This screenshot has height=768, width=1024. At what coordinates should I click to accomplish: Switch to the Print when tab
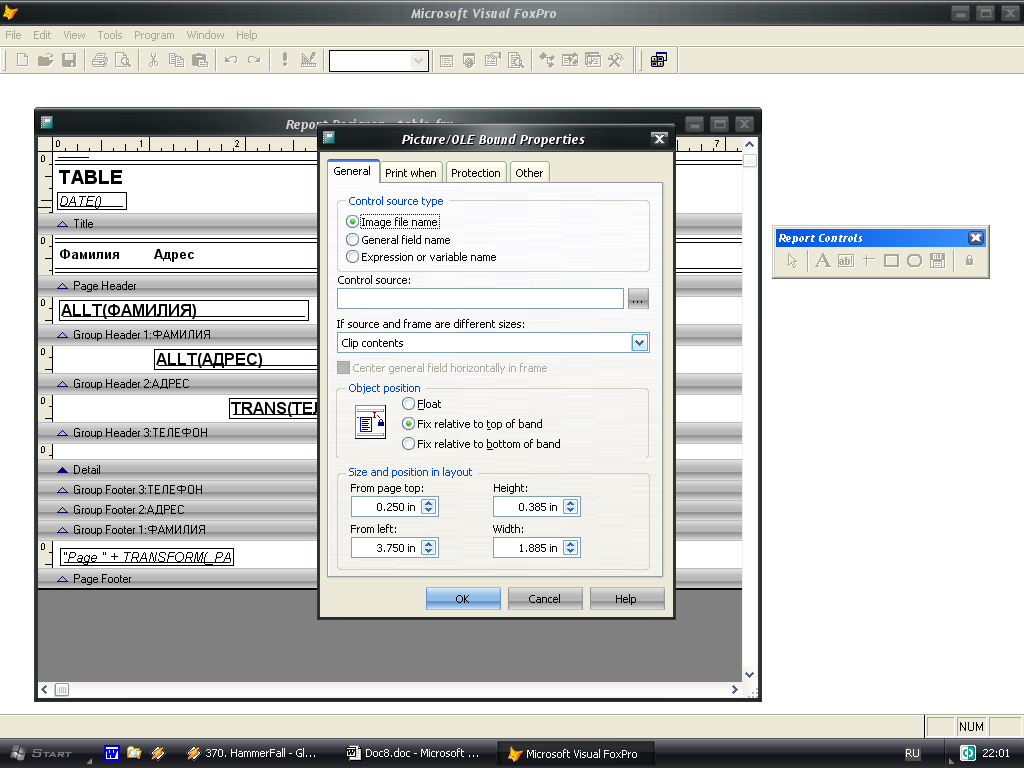point(410,173)
